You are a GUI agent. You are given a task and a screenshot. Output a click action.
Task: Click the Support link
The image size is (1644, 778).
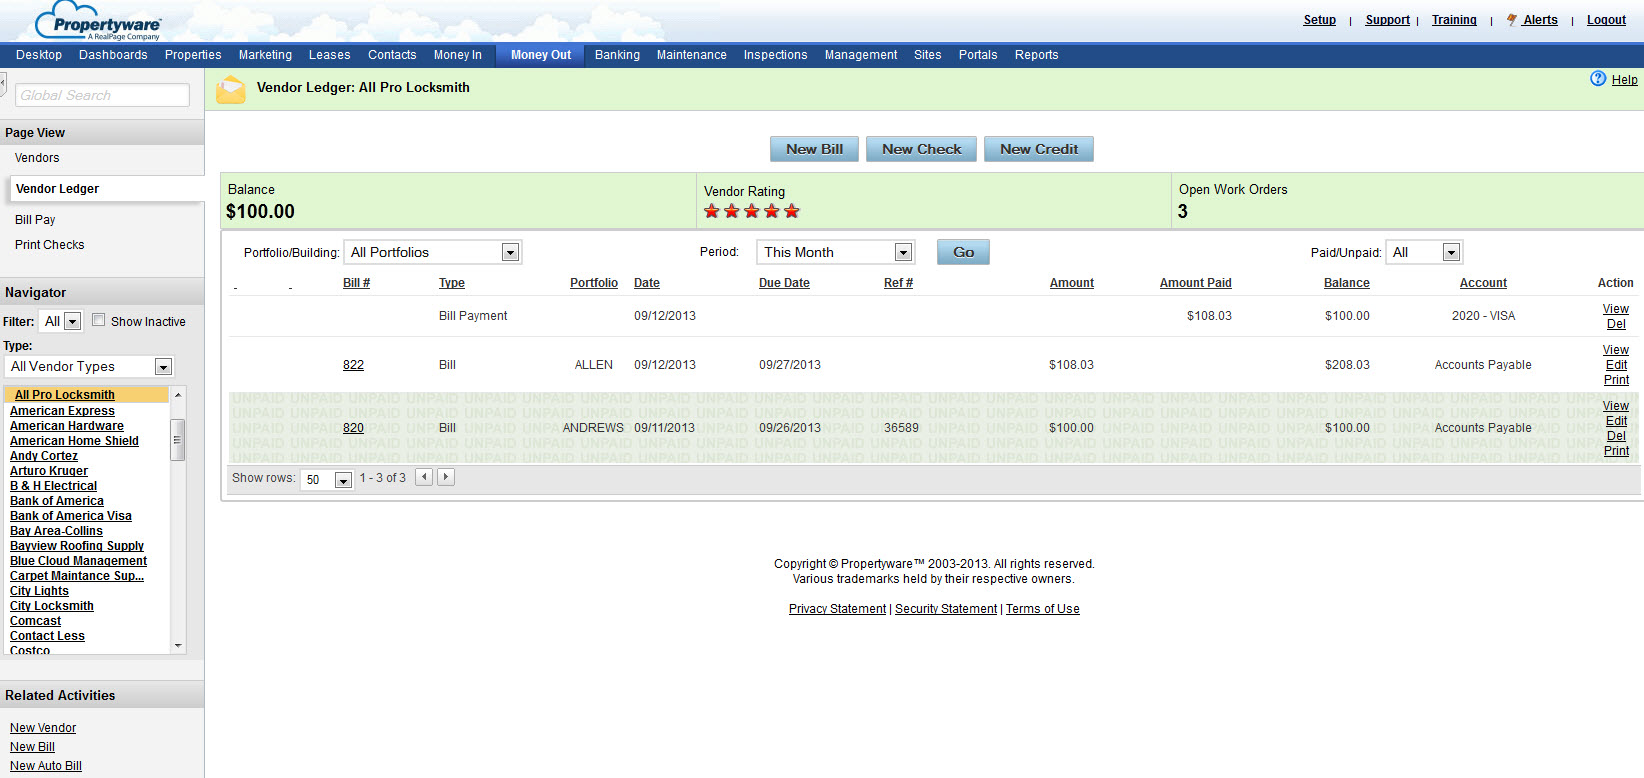click(x=1387, y=20)
